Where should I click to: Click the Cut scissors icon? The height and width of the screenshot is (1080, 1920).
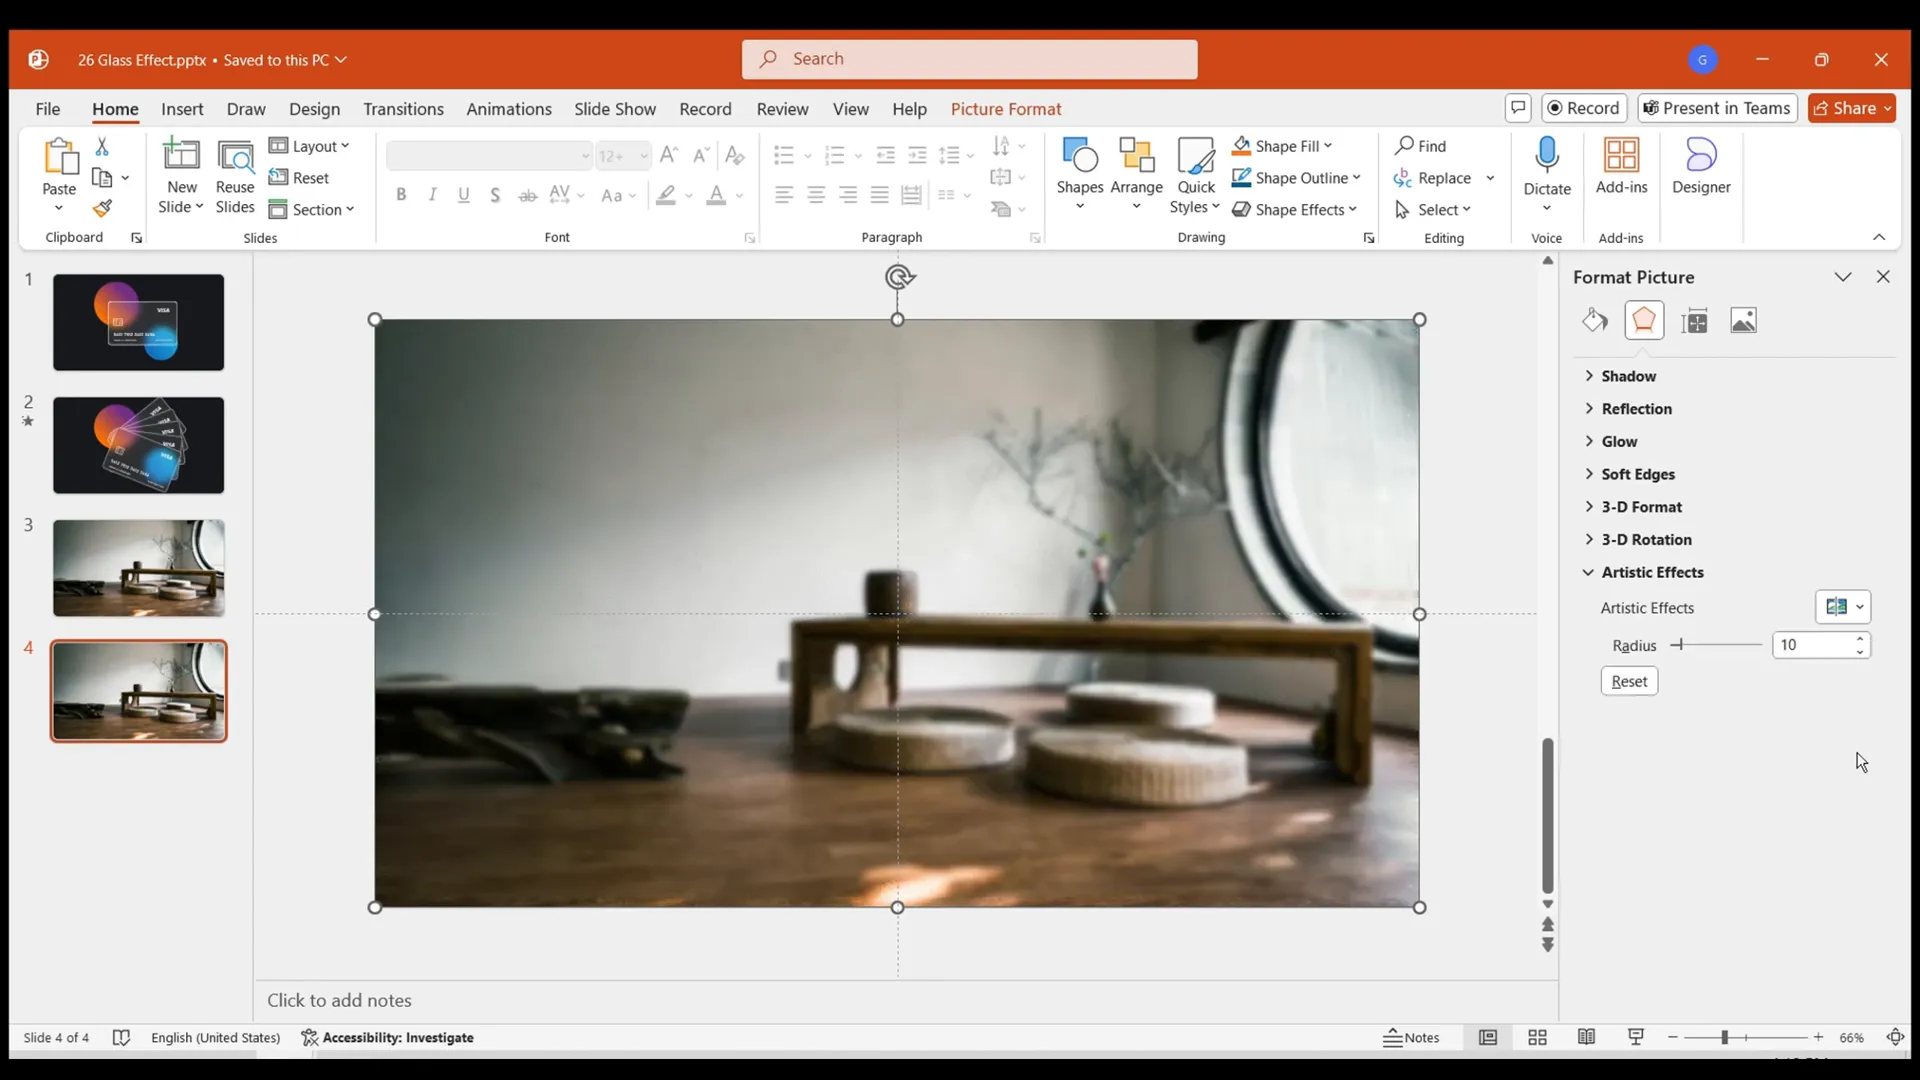pyautogui.click(x=102, y=146)
